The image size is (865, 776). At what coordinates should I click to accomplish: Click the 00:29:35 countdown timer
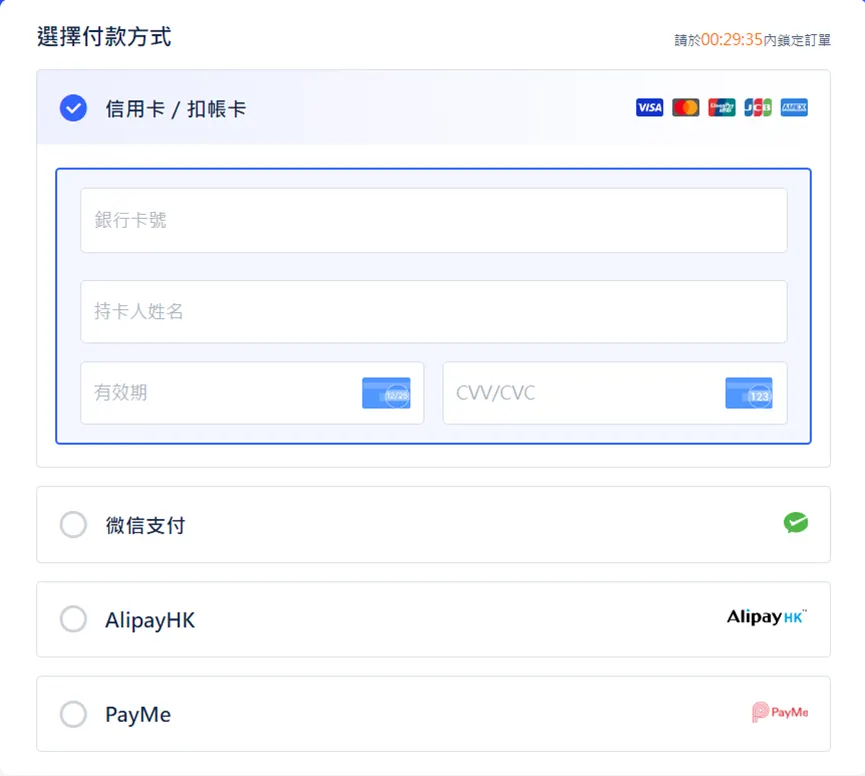pos(731,40)
